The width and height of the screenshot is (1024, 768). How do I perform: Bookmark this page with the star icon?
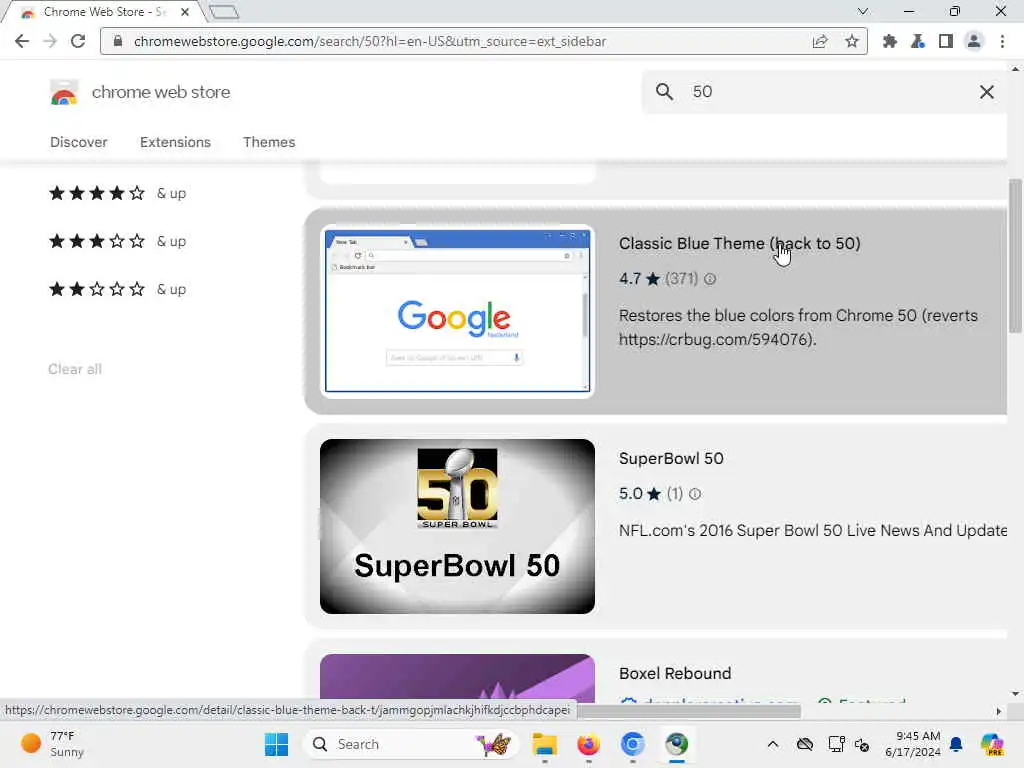[x=852, y=41]
